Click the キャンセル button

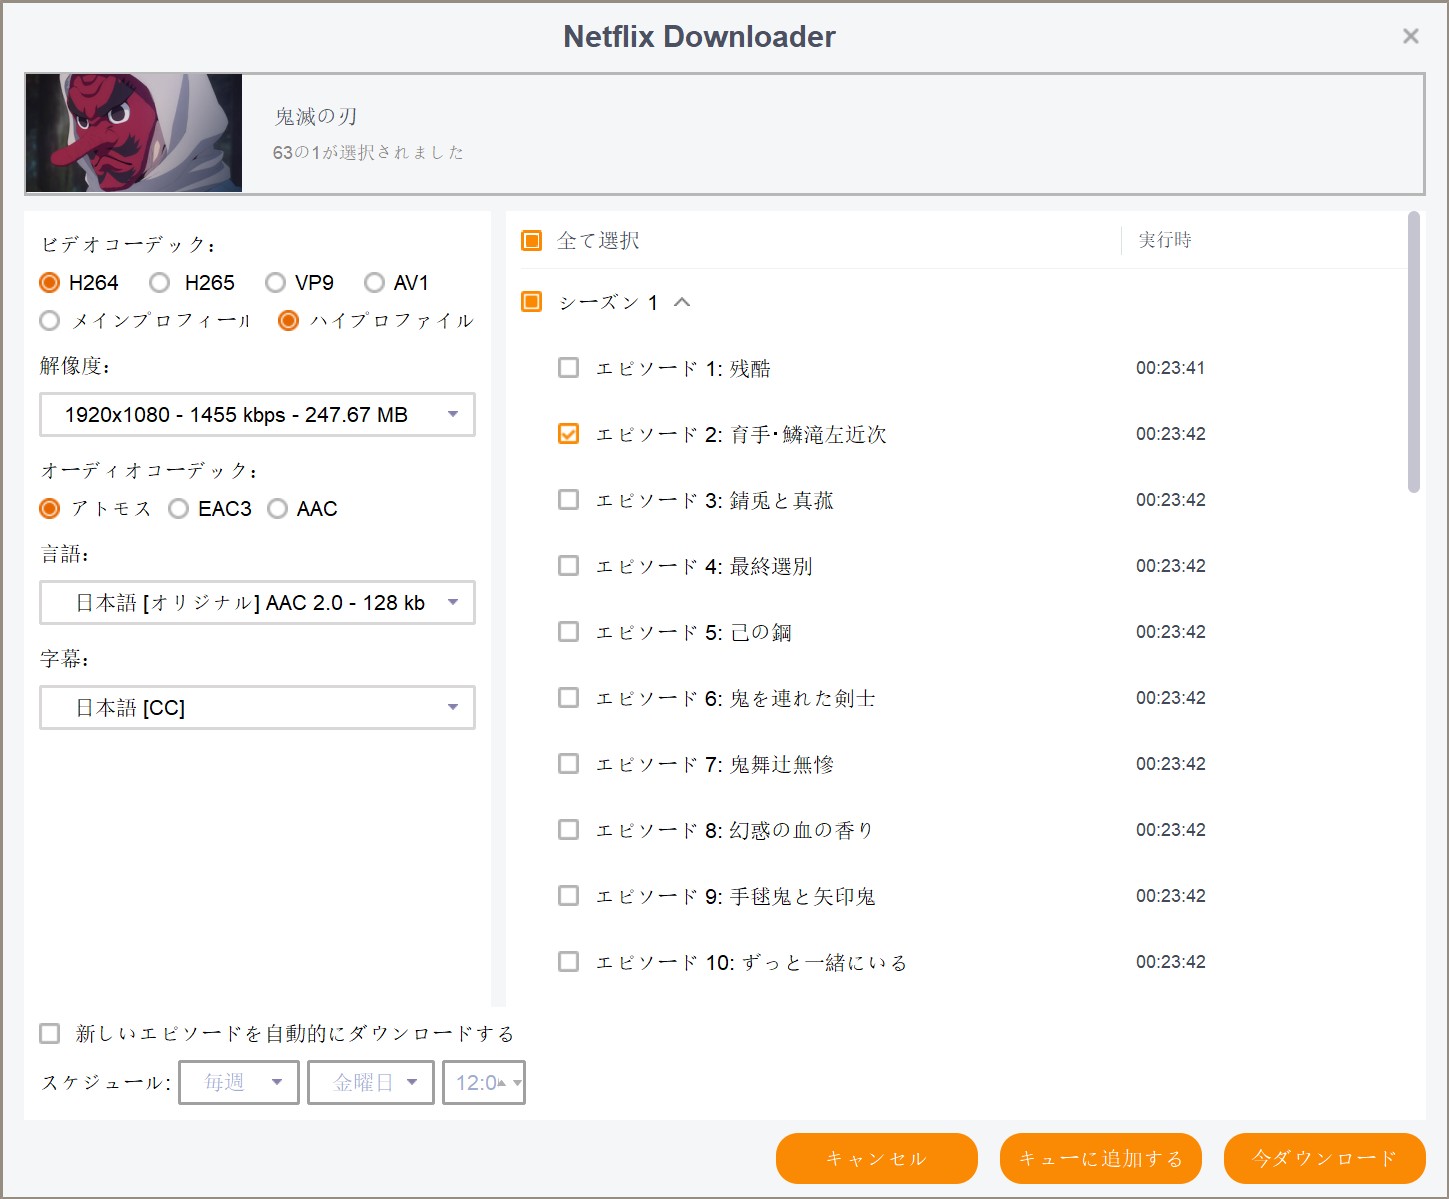point(877,1158)
